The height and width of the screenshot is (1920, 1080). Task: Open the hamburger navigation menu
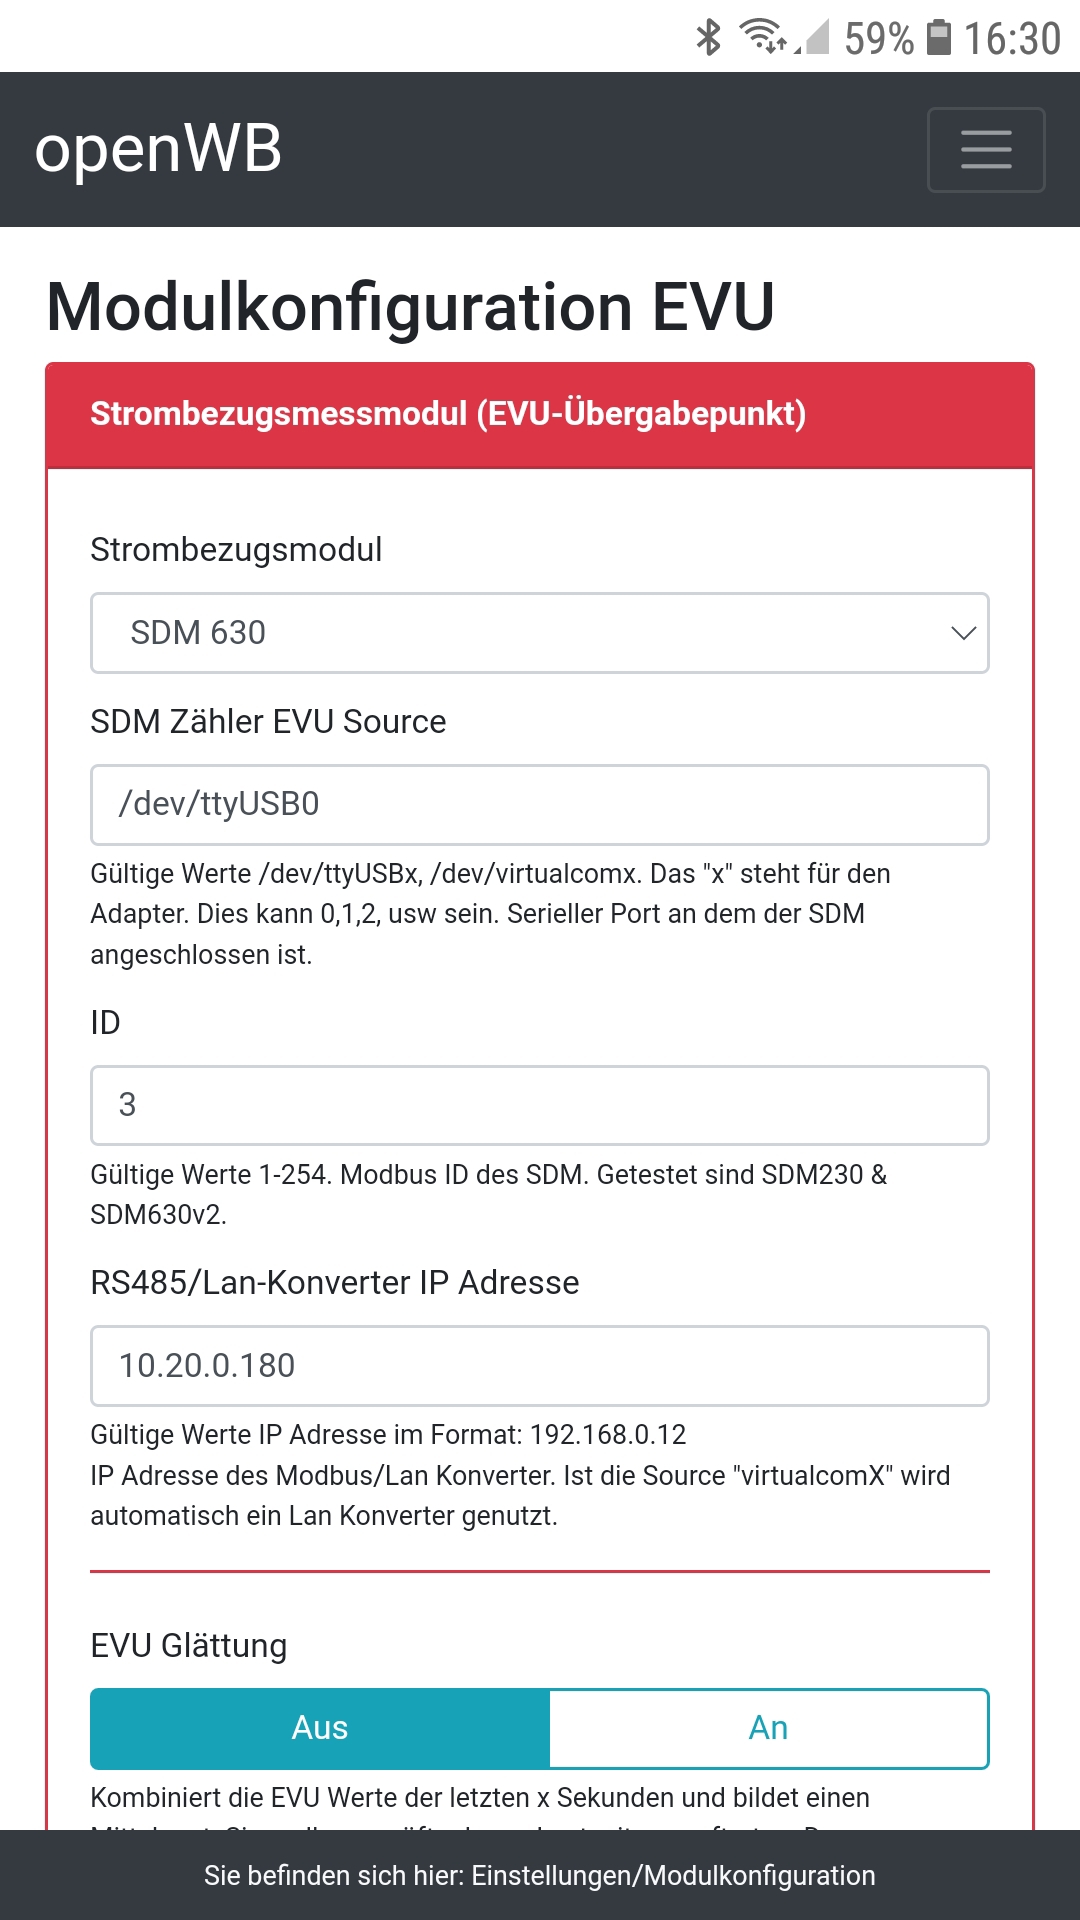[x=986, y=150]
